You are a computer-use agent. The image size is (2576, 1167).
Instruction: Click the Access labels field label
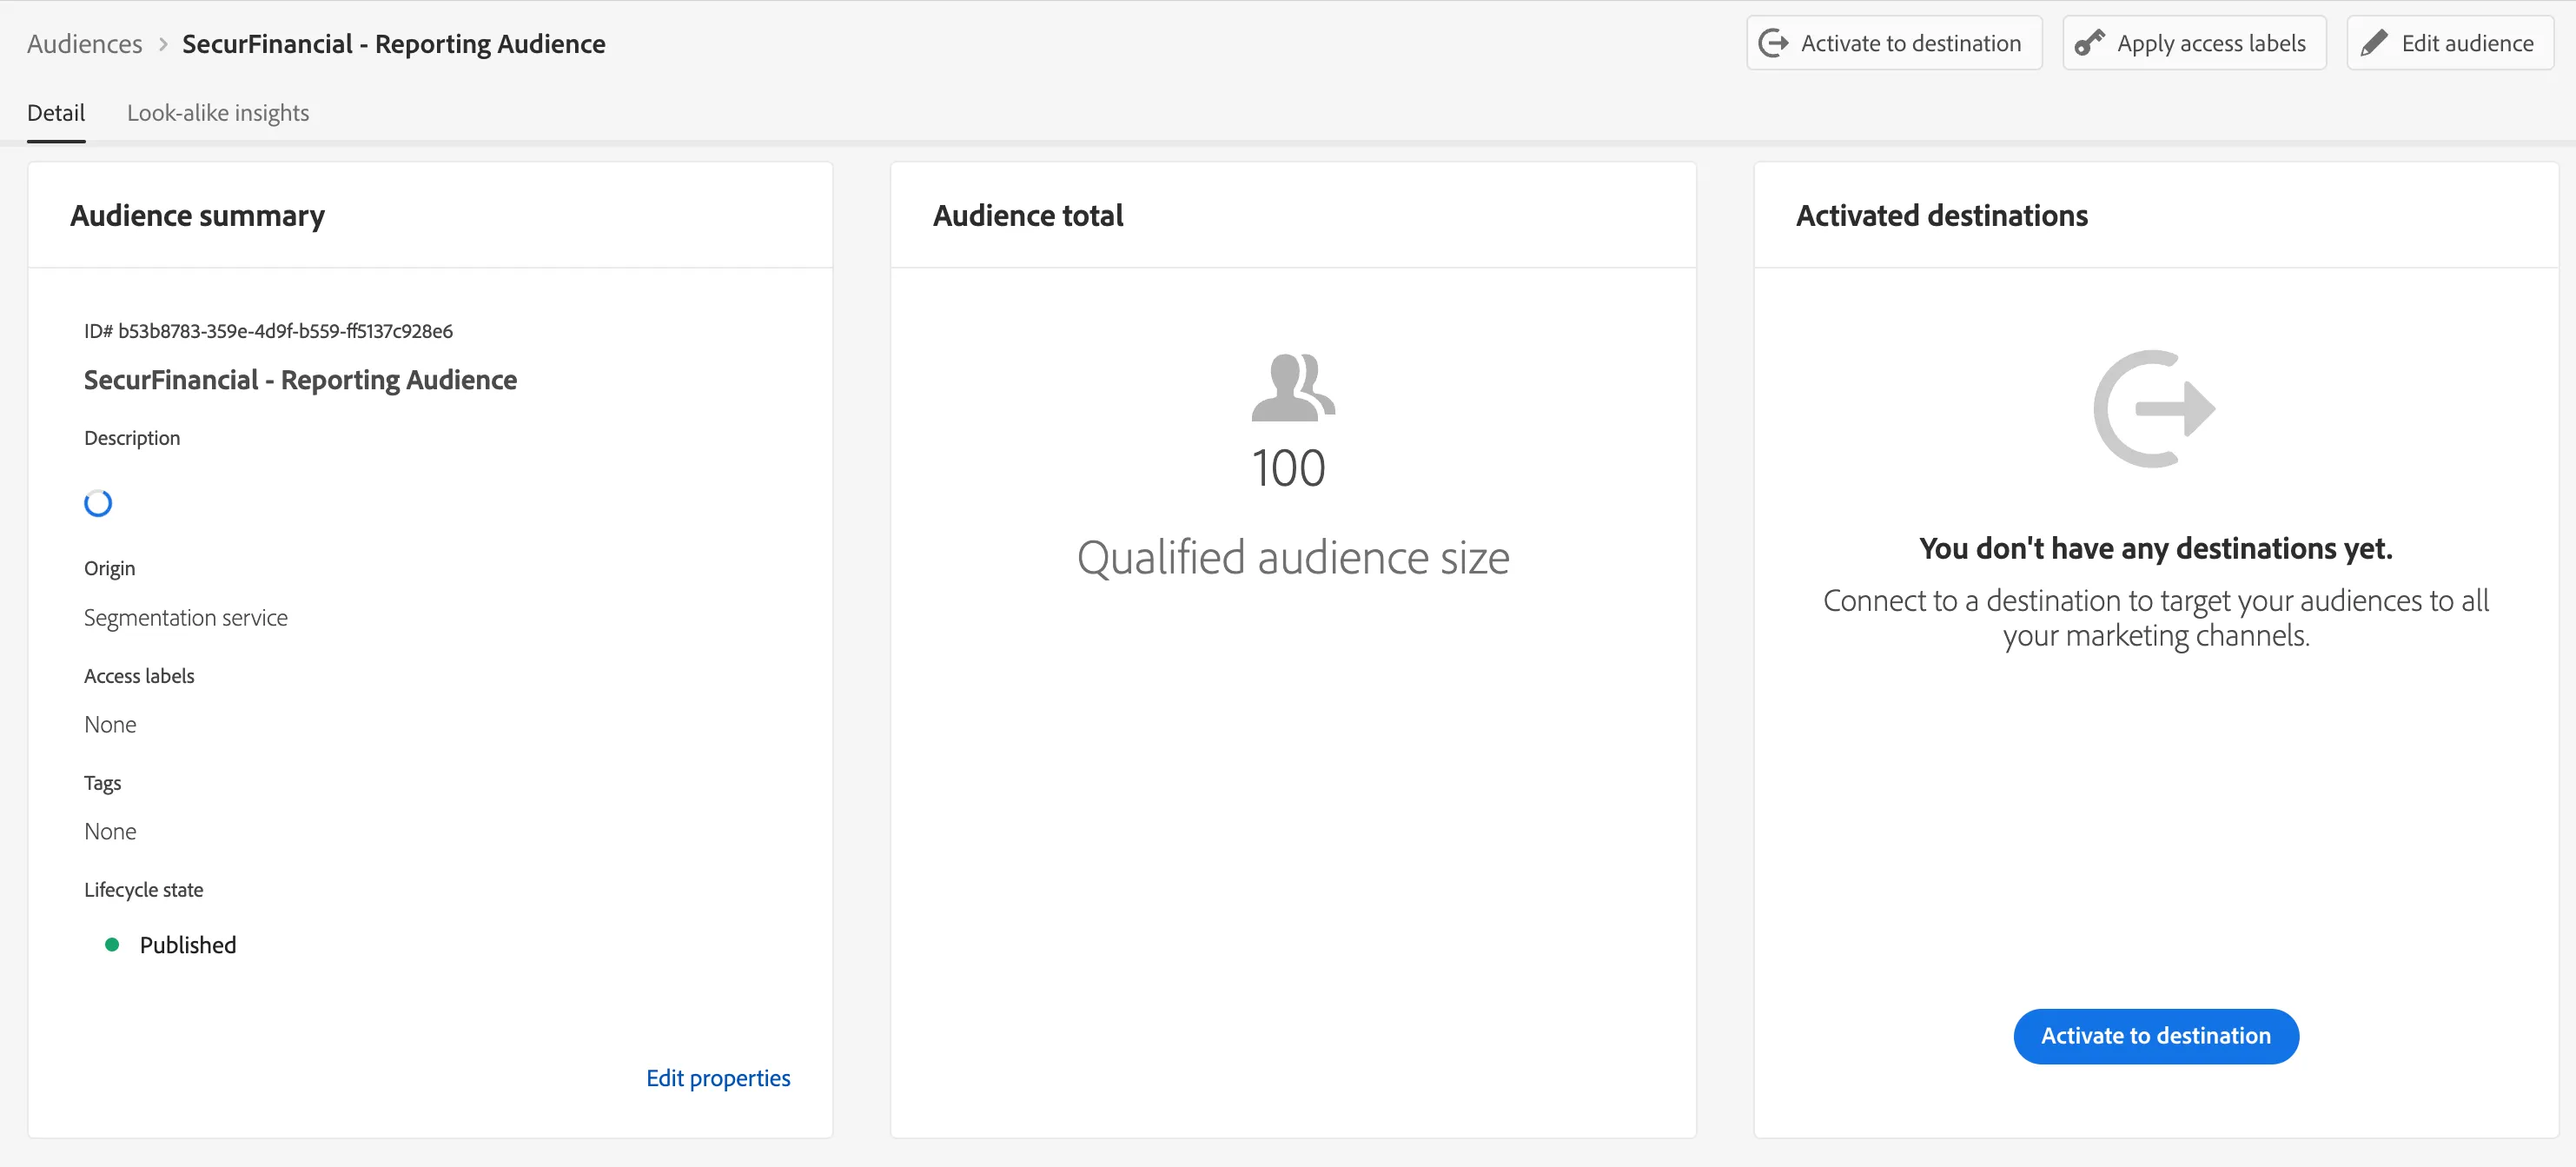point(139,676)
